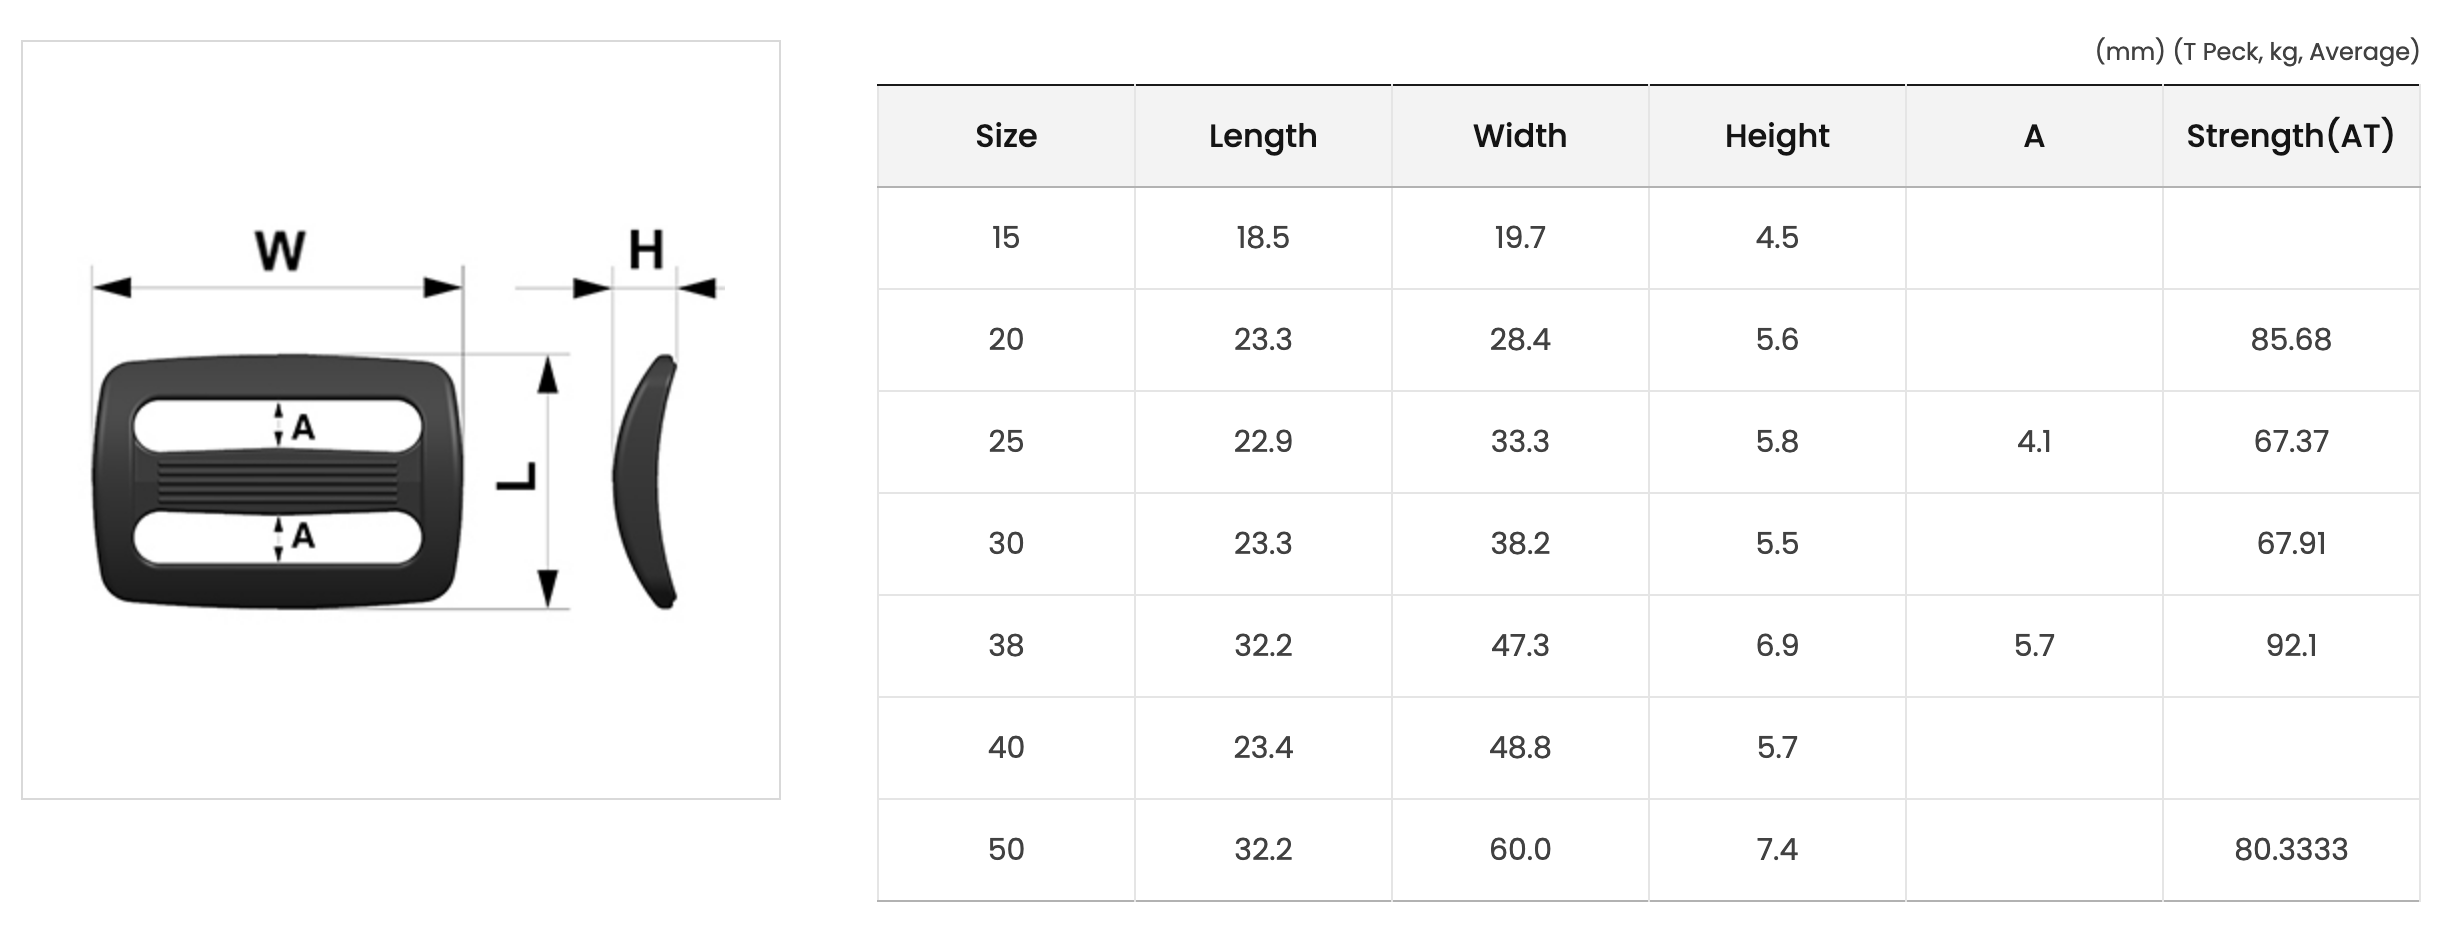This screenshot has width=2458, height=928.
Task: Select the A value 4.1 cell
Action: [x=2034, y=442]
